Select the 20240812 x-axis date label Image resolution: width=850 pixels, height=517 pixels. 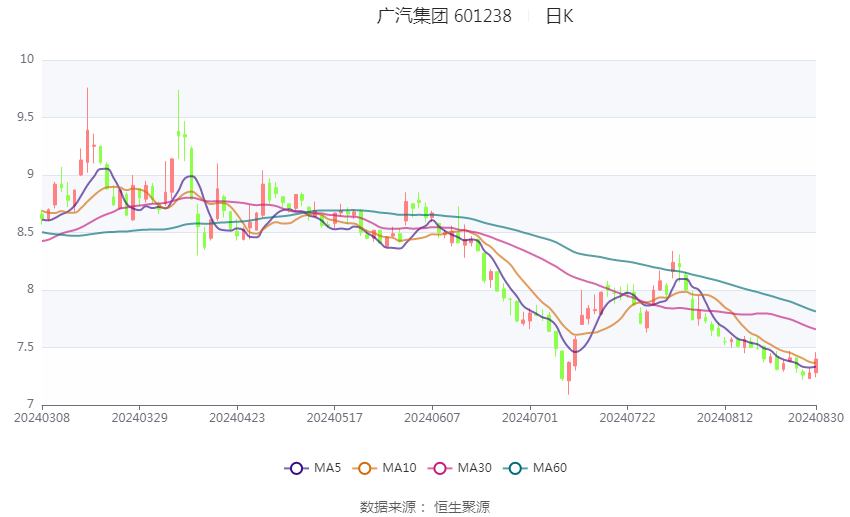(725, 418)
